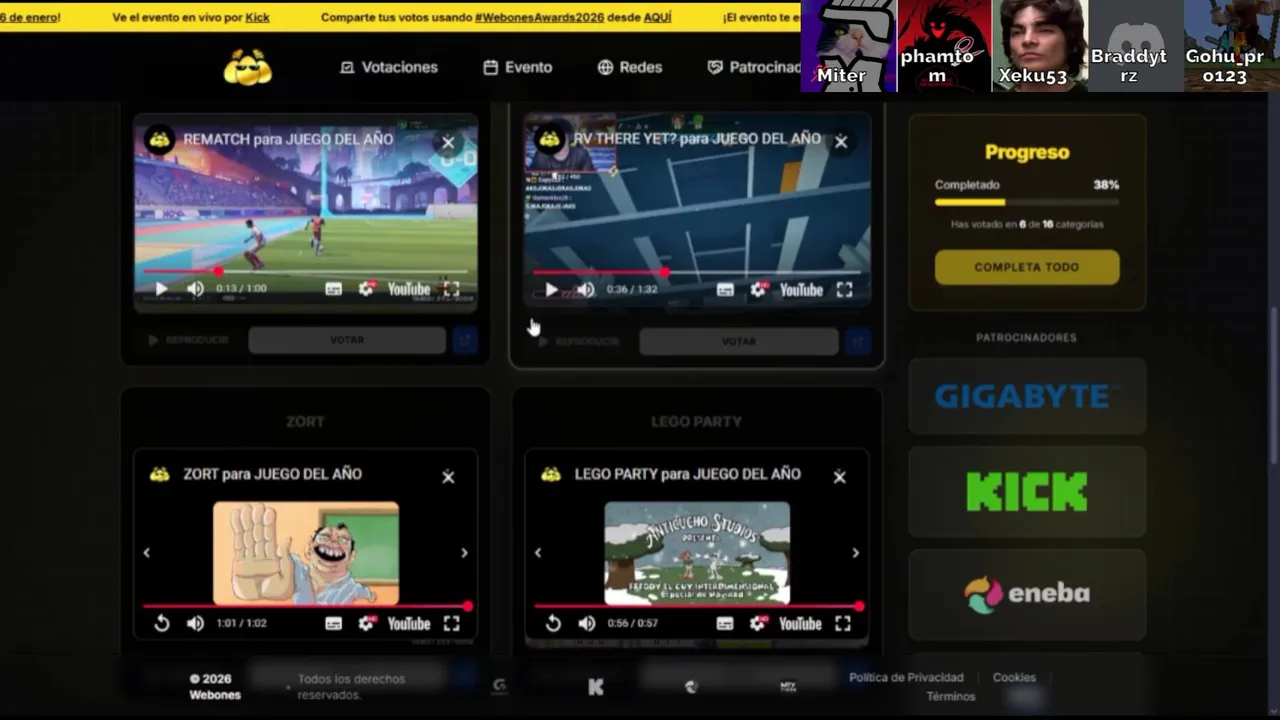Open the Redes menu item

pyautogui.click(x=630, y=67)
